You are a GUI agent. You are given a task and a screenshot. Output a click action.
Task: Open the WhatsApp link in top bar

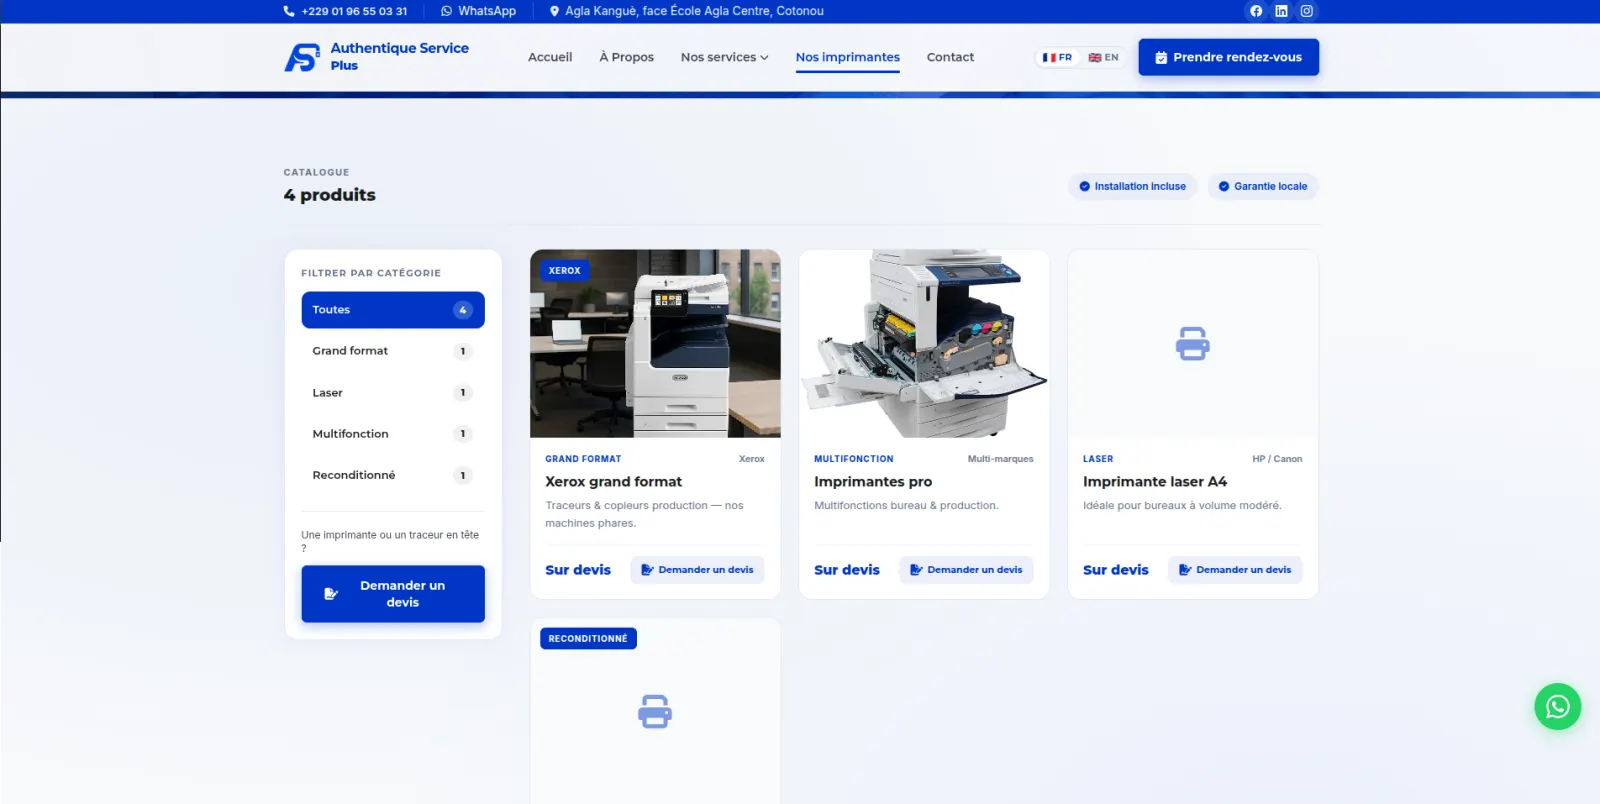click(x=478, y=11)
